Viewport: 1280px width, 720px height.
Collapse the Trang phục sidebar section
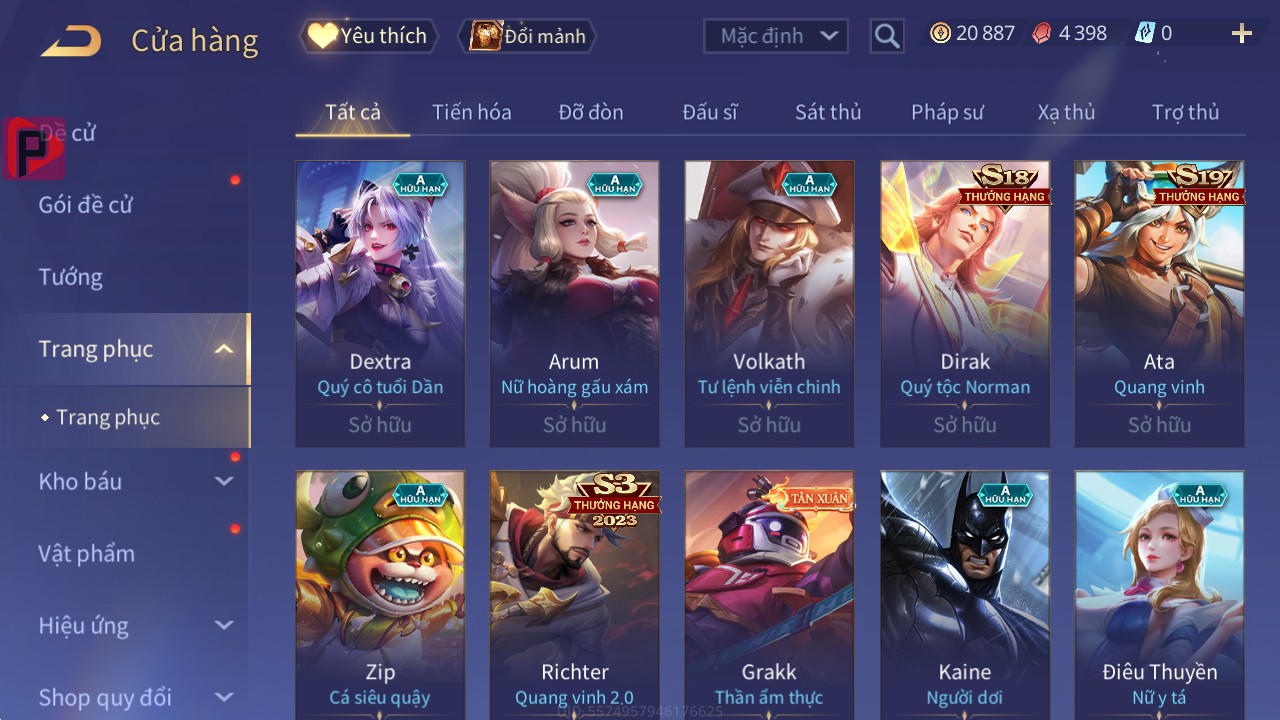click(x=224, y=349)
